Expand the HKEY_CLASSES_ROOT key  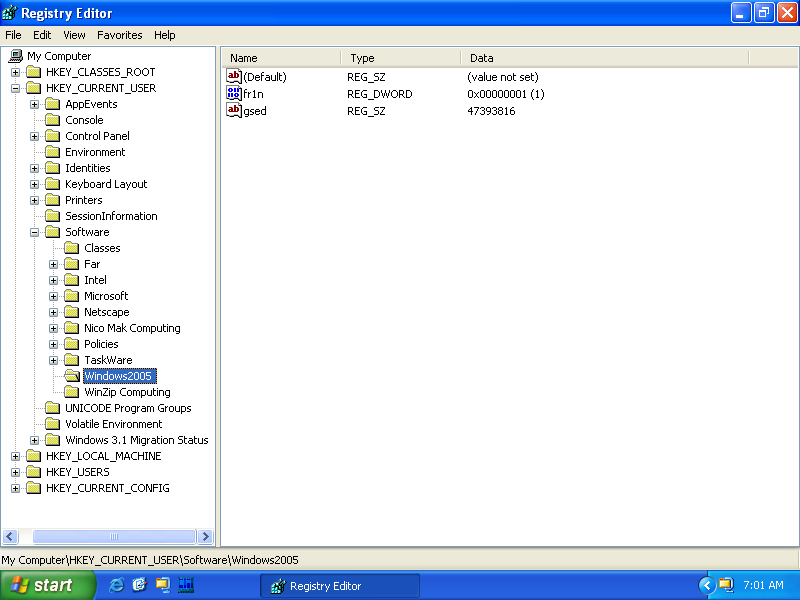(x=15, y=72)
